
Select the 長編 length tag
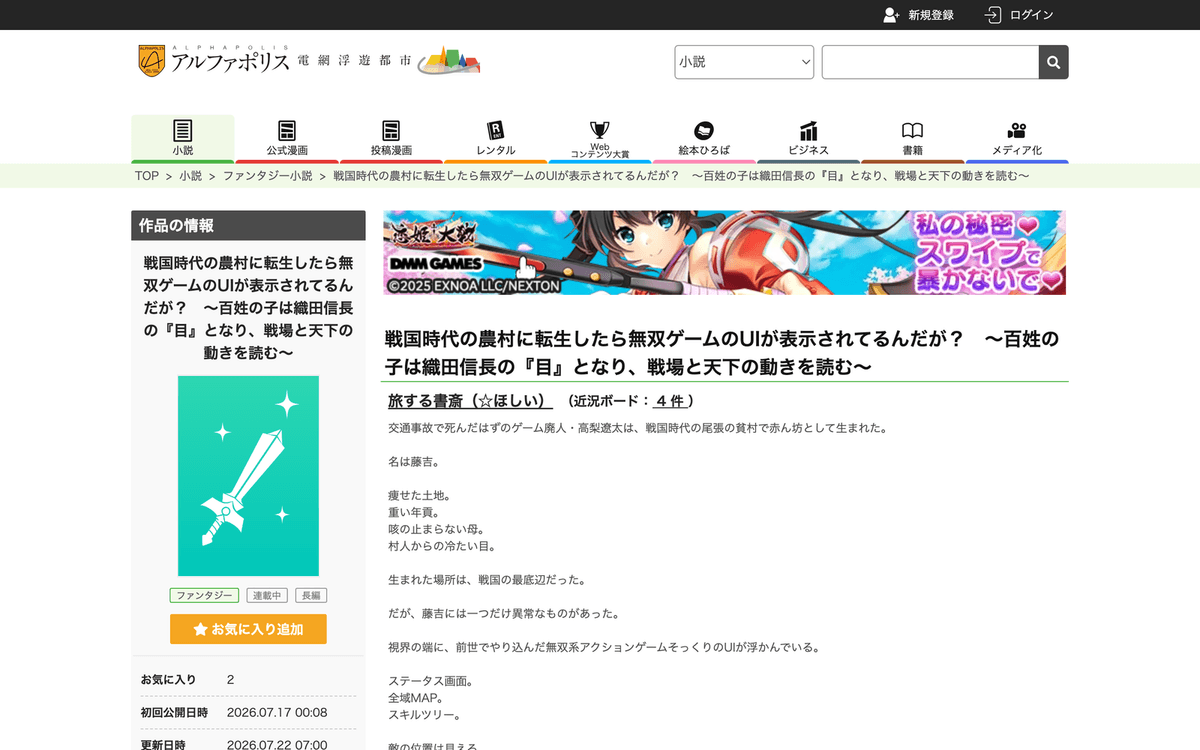[311, 595]
